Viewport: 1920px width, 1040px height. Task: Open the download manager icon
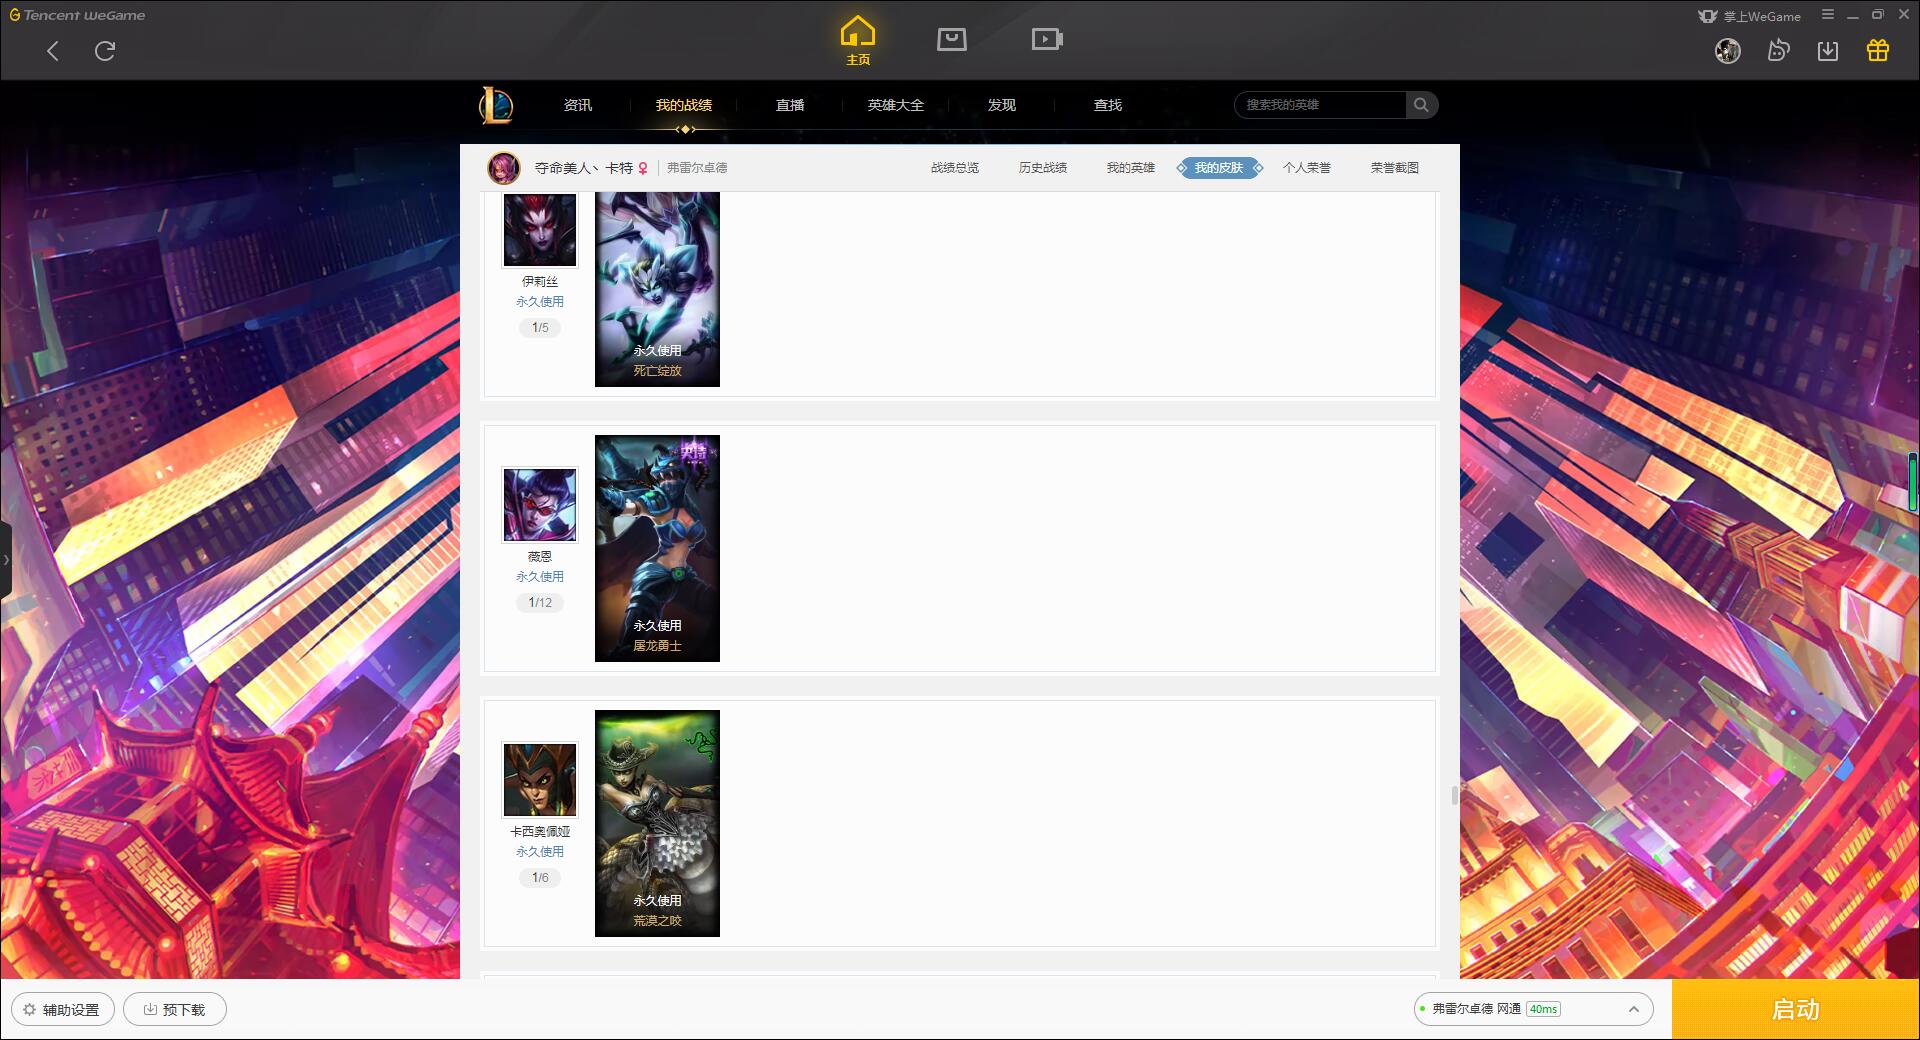coord(1828,51)
